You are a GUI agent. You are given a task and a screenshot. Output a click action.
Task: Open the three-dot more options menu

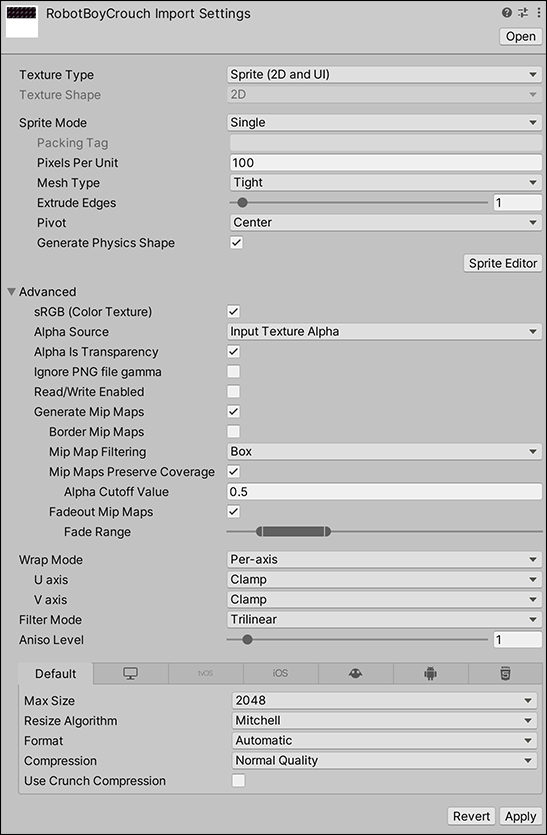(538, 13)
